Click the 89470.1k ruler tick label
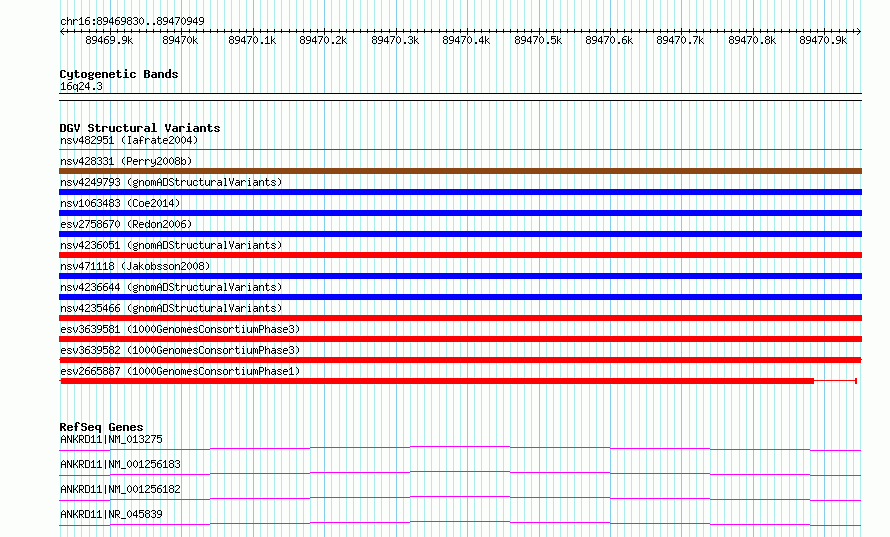The height and width of the screenshot is (537, 890). [252, 40]
